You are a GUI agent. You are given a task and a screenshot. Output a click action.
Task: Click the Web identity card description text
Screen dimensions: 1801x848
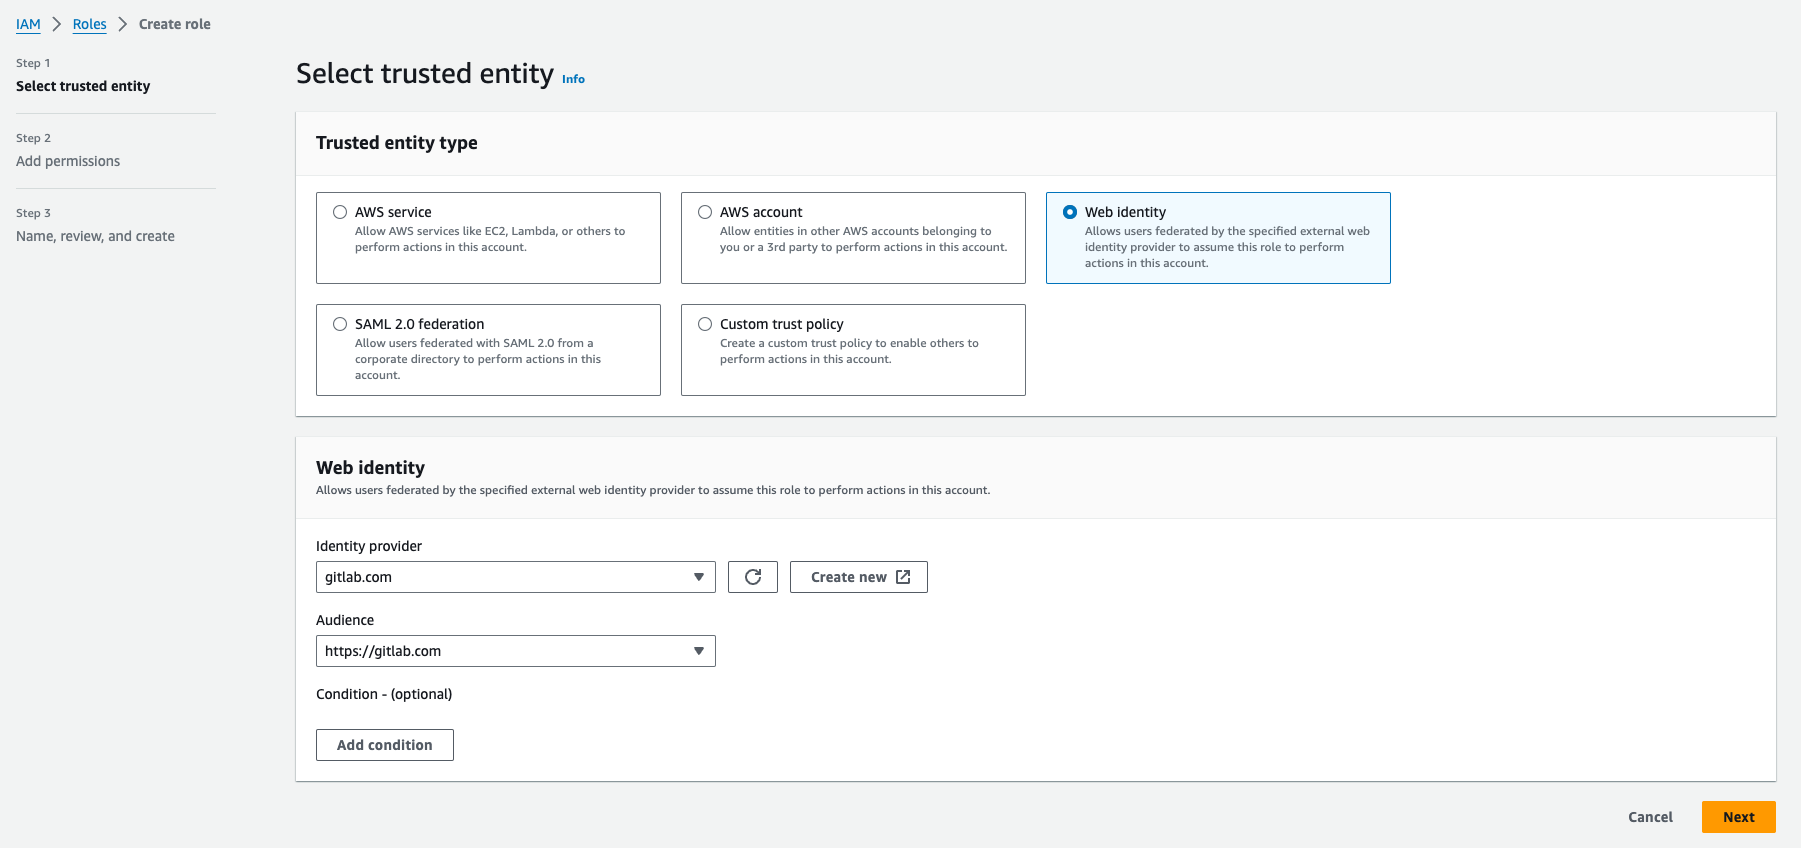click(1227, 247)
